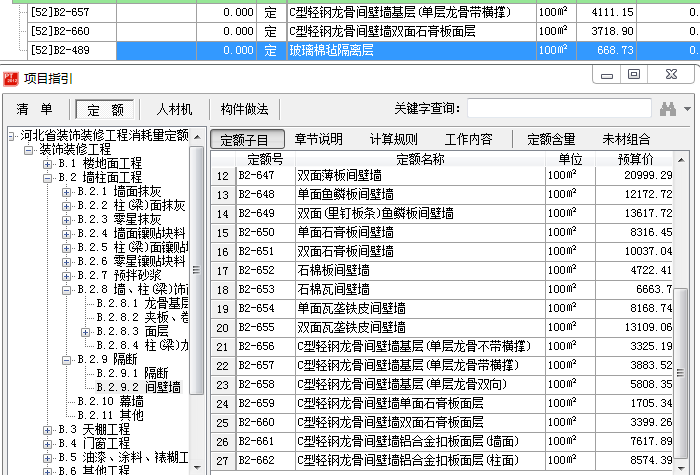Image resolution: width=700 pixels, height=475 pixels.
Task: Select row B2-647 双面薄板间壁墙
Action: 442,175
